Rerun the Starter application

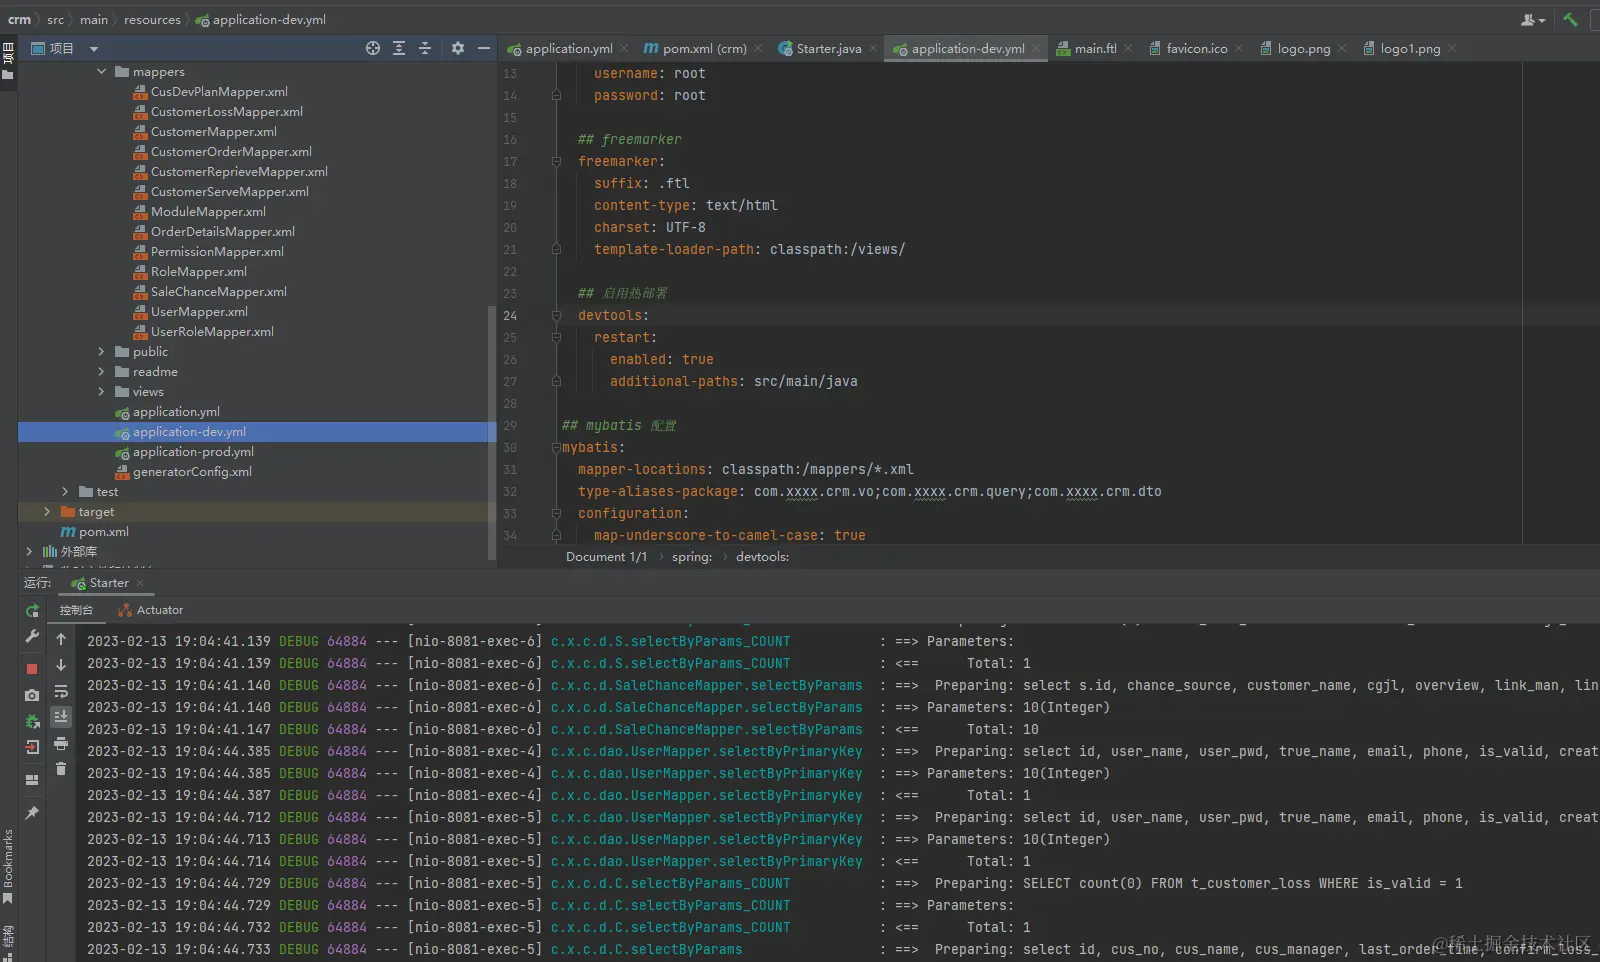coord(32,611)
